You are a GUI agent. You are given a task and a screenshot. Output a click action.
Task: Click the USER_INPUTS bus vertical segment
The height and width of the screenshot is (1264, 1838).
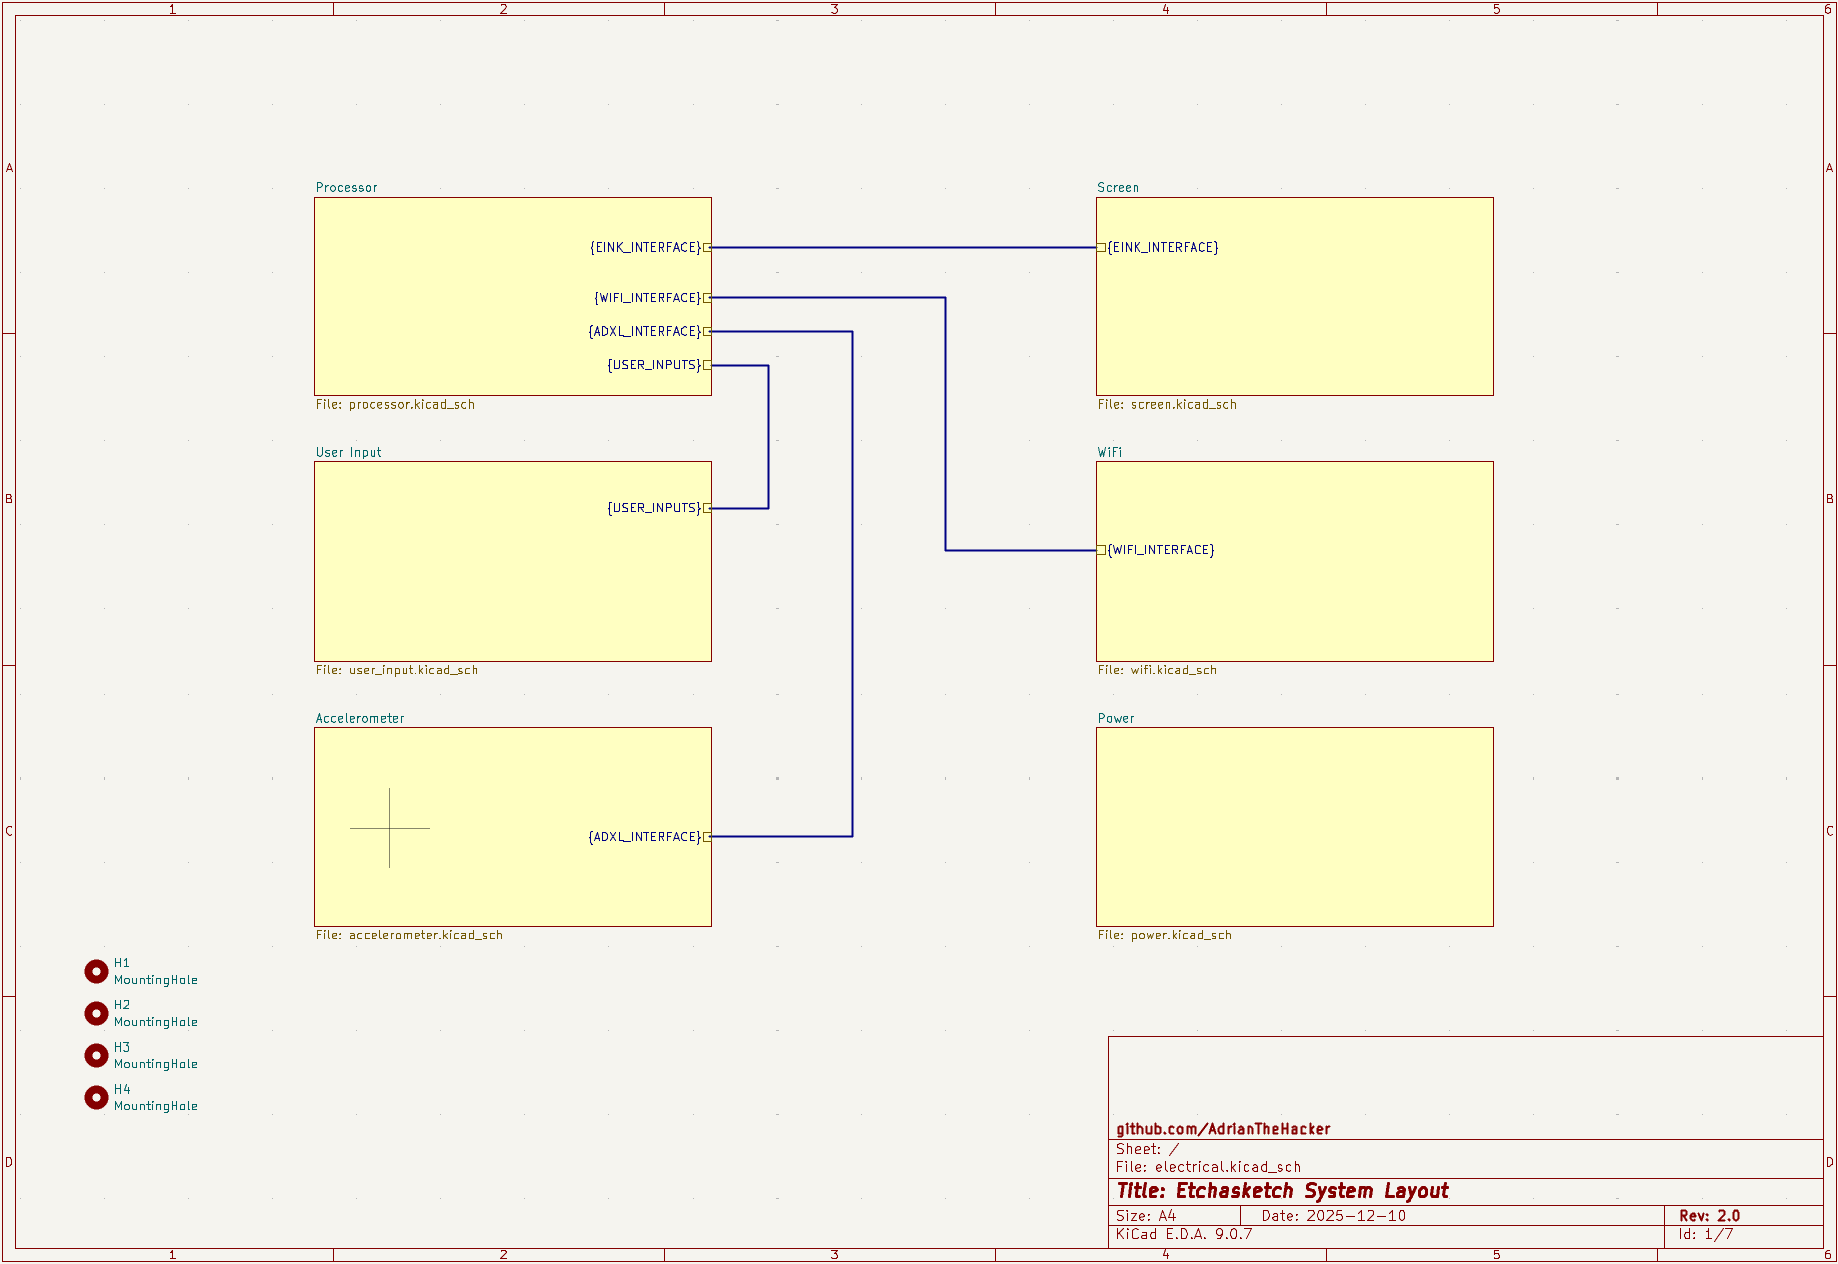768,437
